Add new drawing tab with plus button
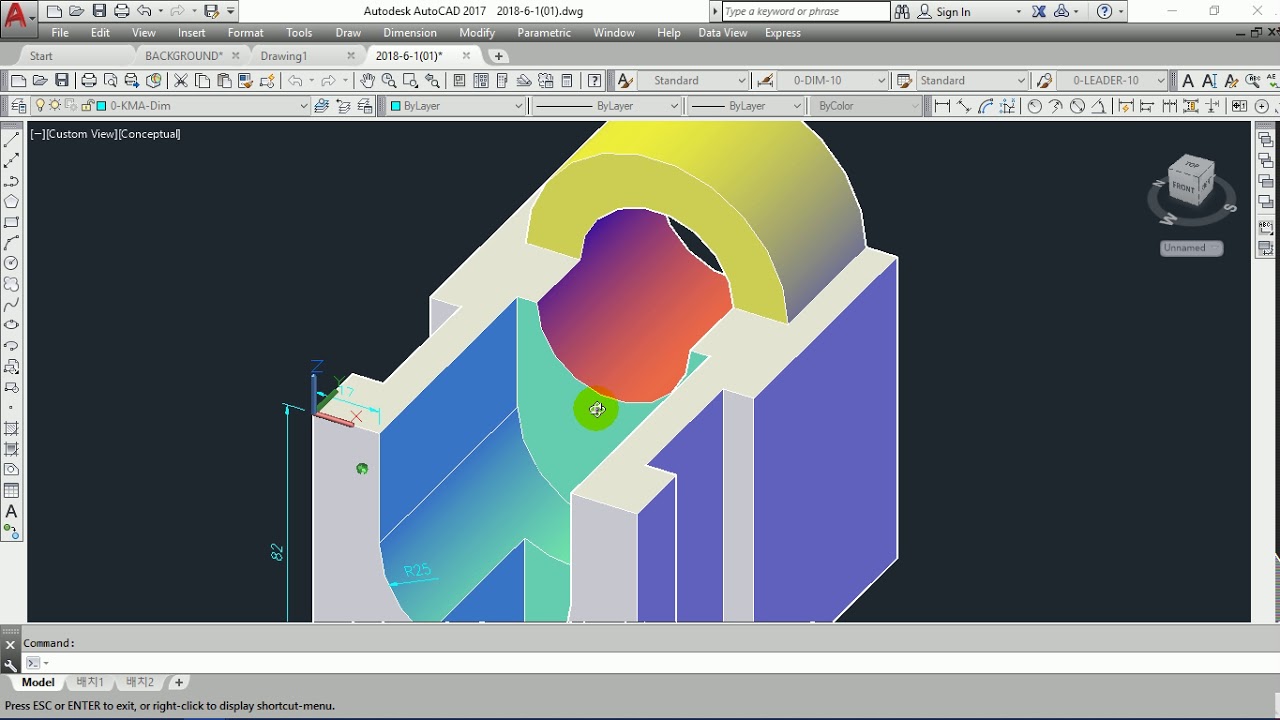This screenshot has width=1280, height=720. [499, 56]
